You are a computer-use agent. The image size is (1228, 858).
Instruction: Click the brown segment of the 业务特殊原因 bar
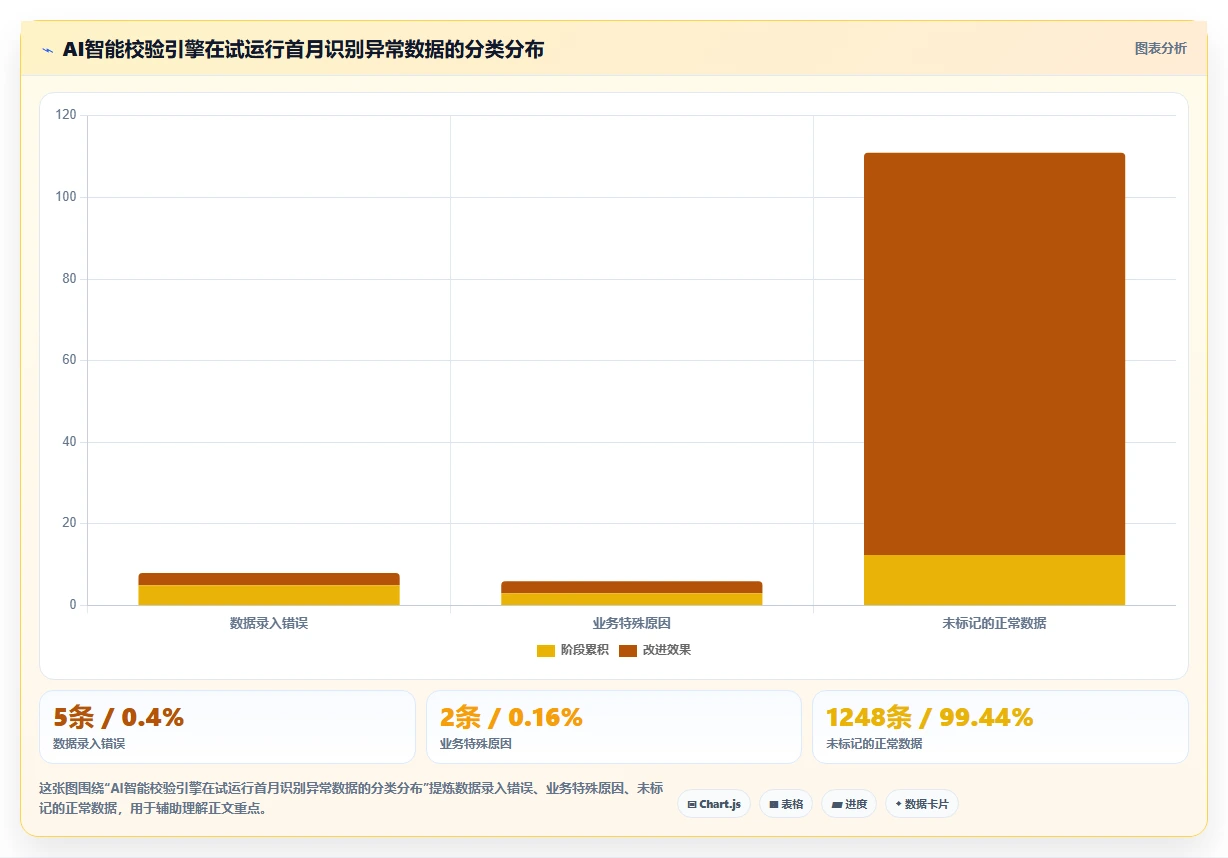coord(632,587)
